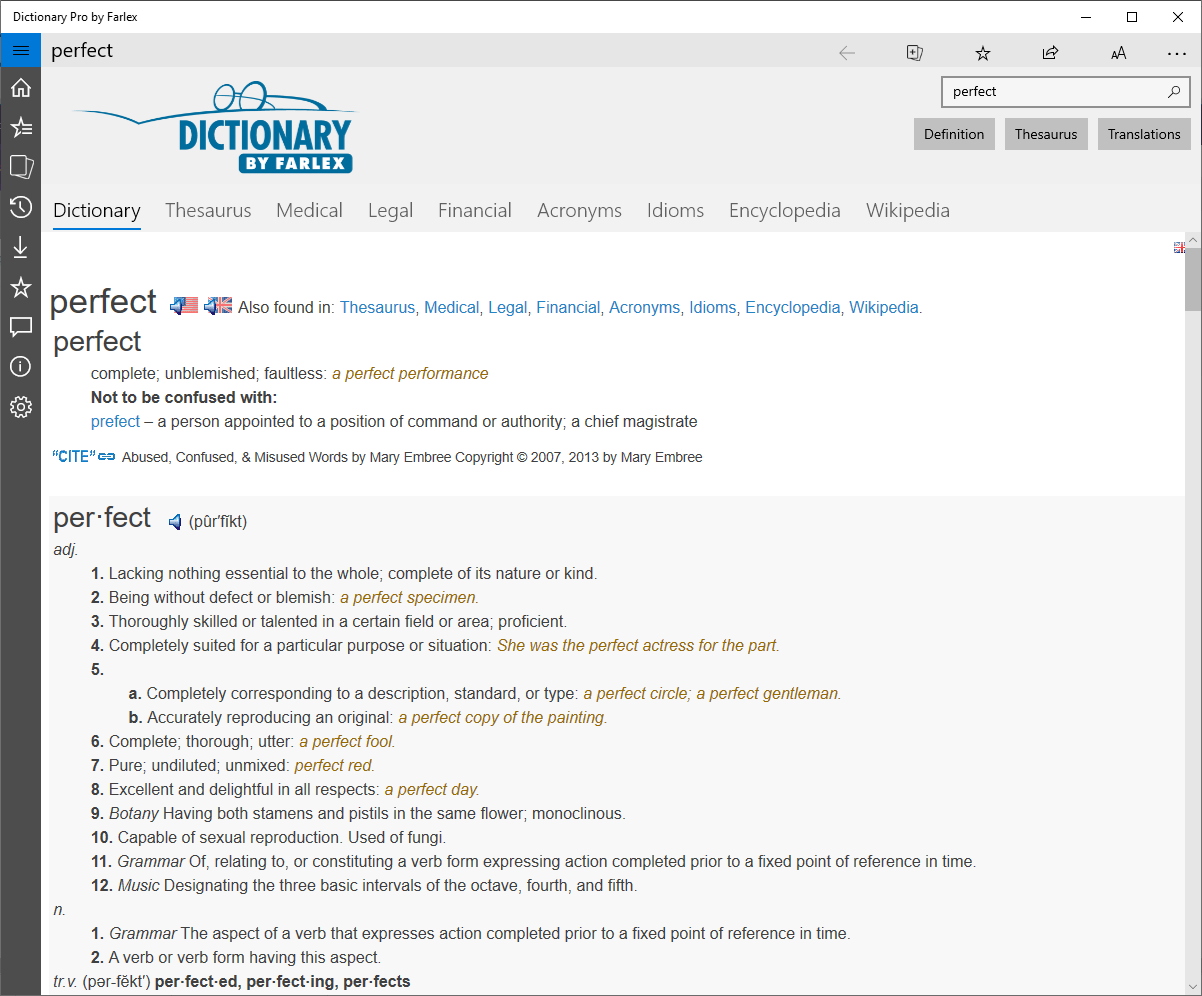Open settings with the gear icon
The image size is (1202, 996).
(x=20, y=407)
